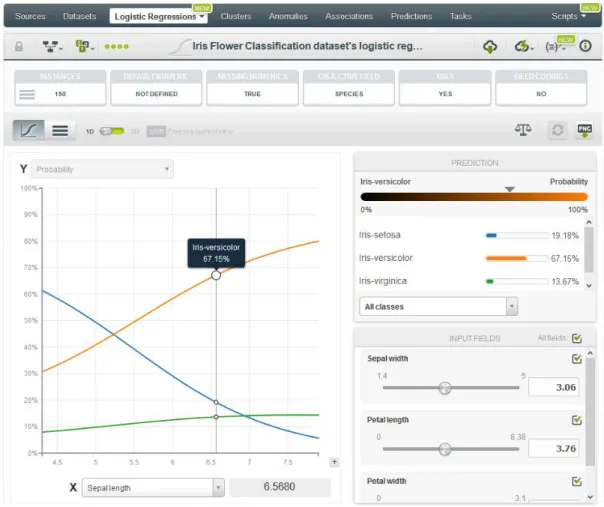Click the Field Codings NO box
This screenshot has width=604, height=507.
click(541, 88)
